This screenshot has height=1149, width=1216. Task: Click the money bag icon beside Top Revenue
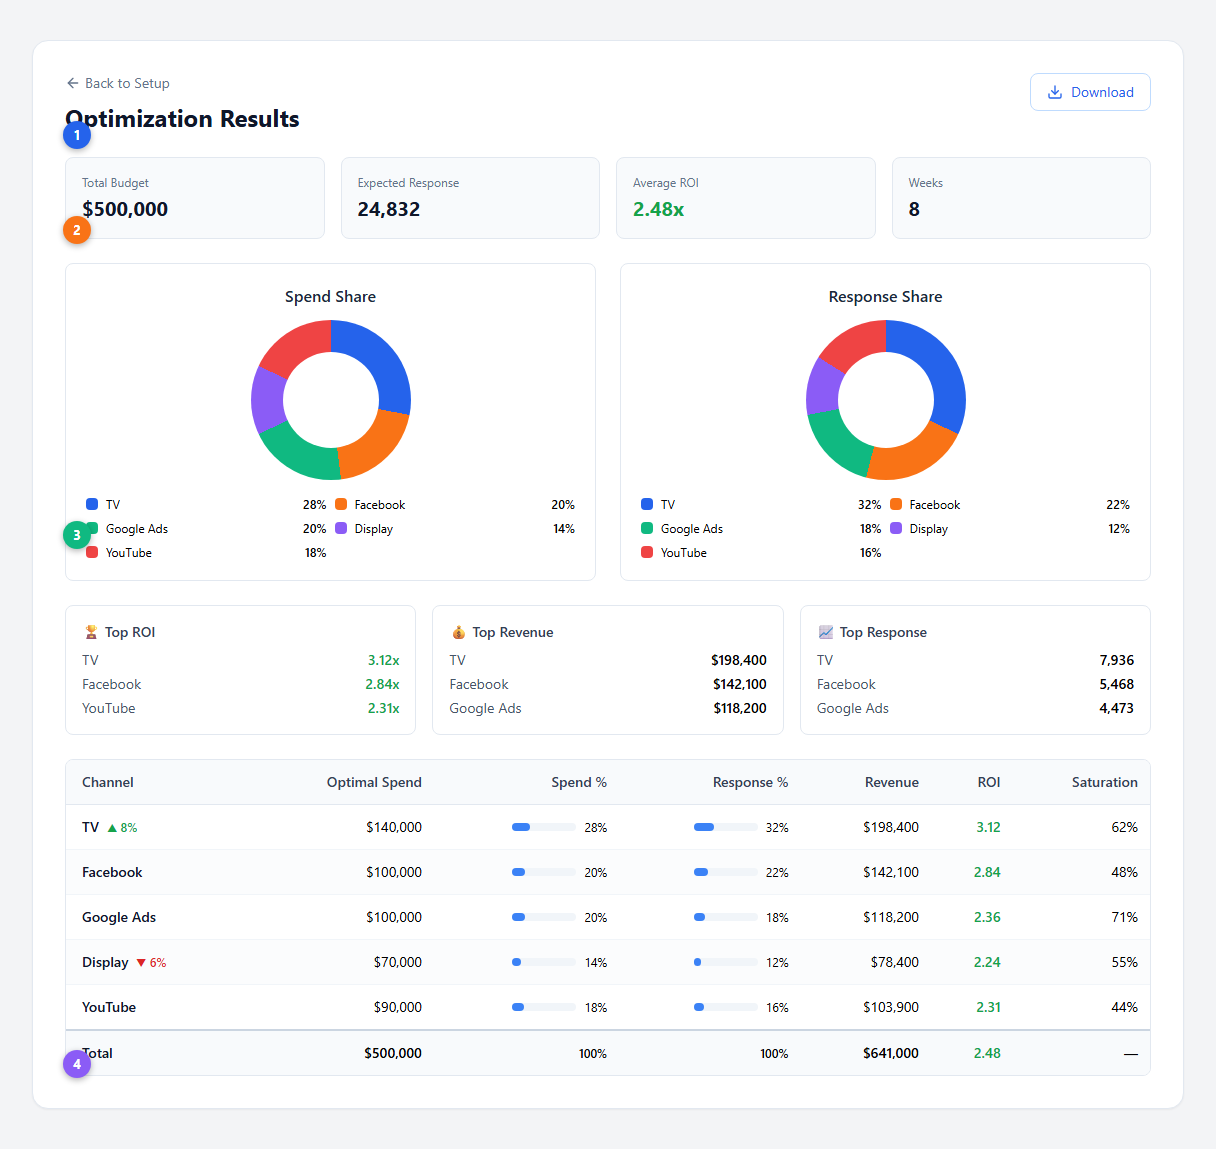[459, 632]
